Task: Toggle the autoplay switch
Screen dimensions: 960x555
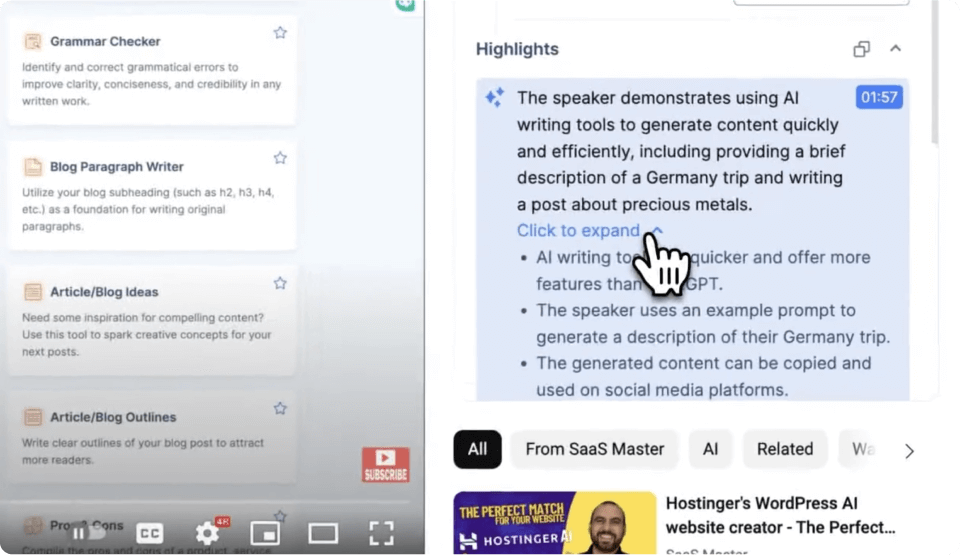Action: click(88, 532)
